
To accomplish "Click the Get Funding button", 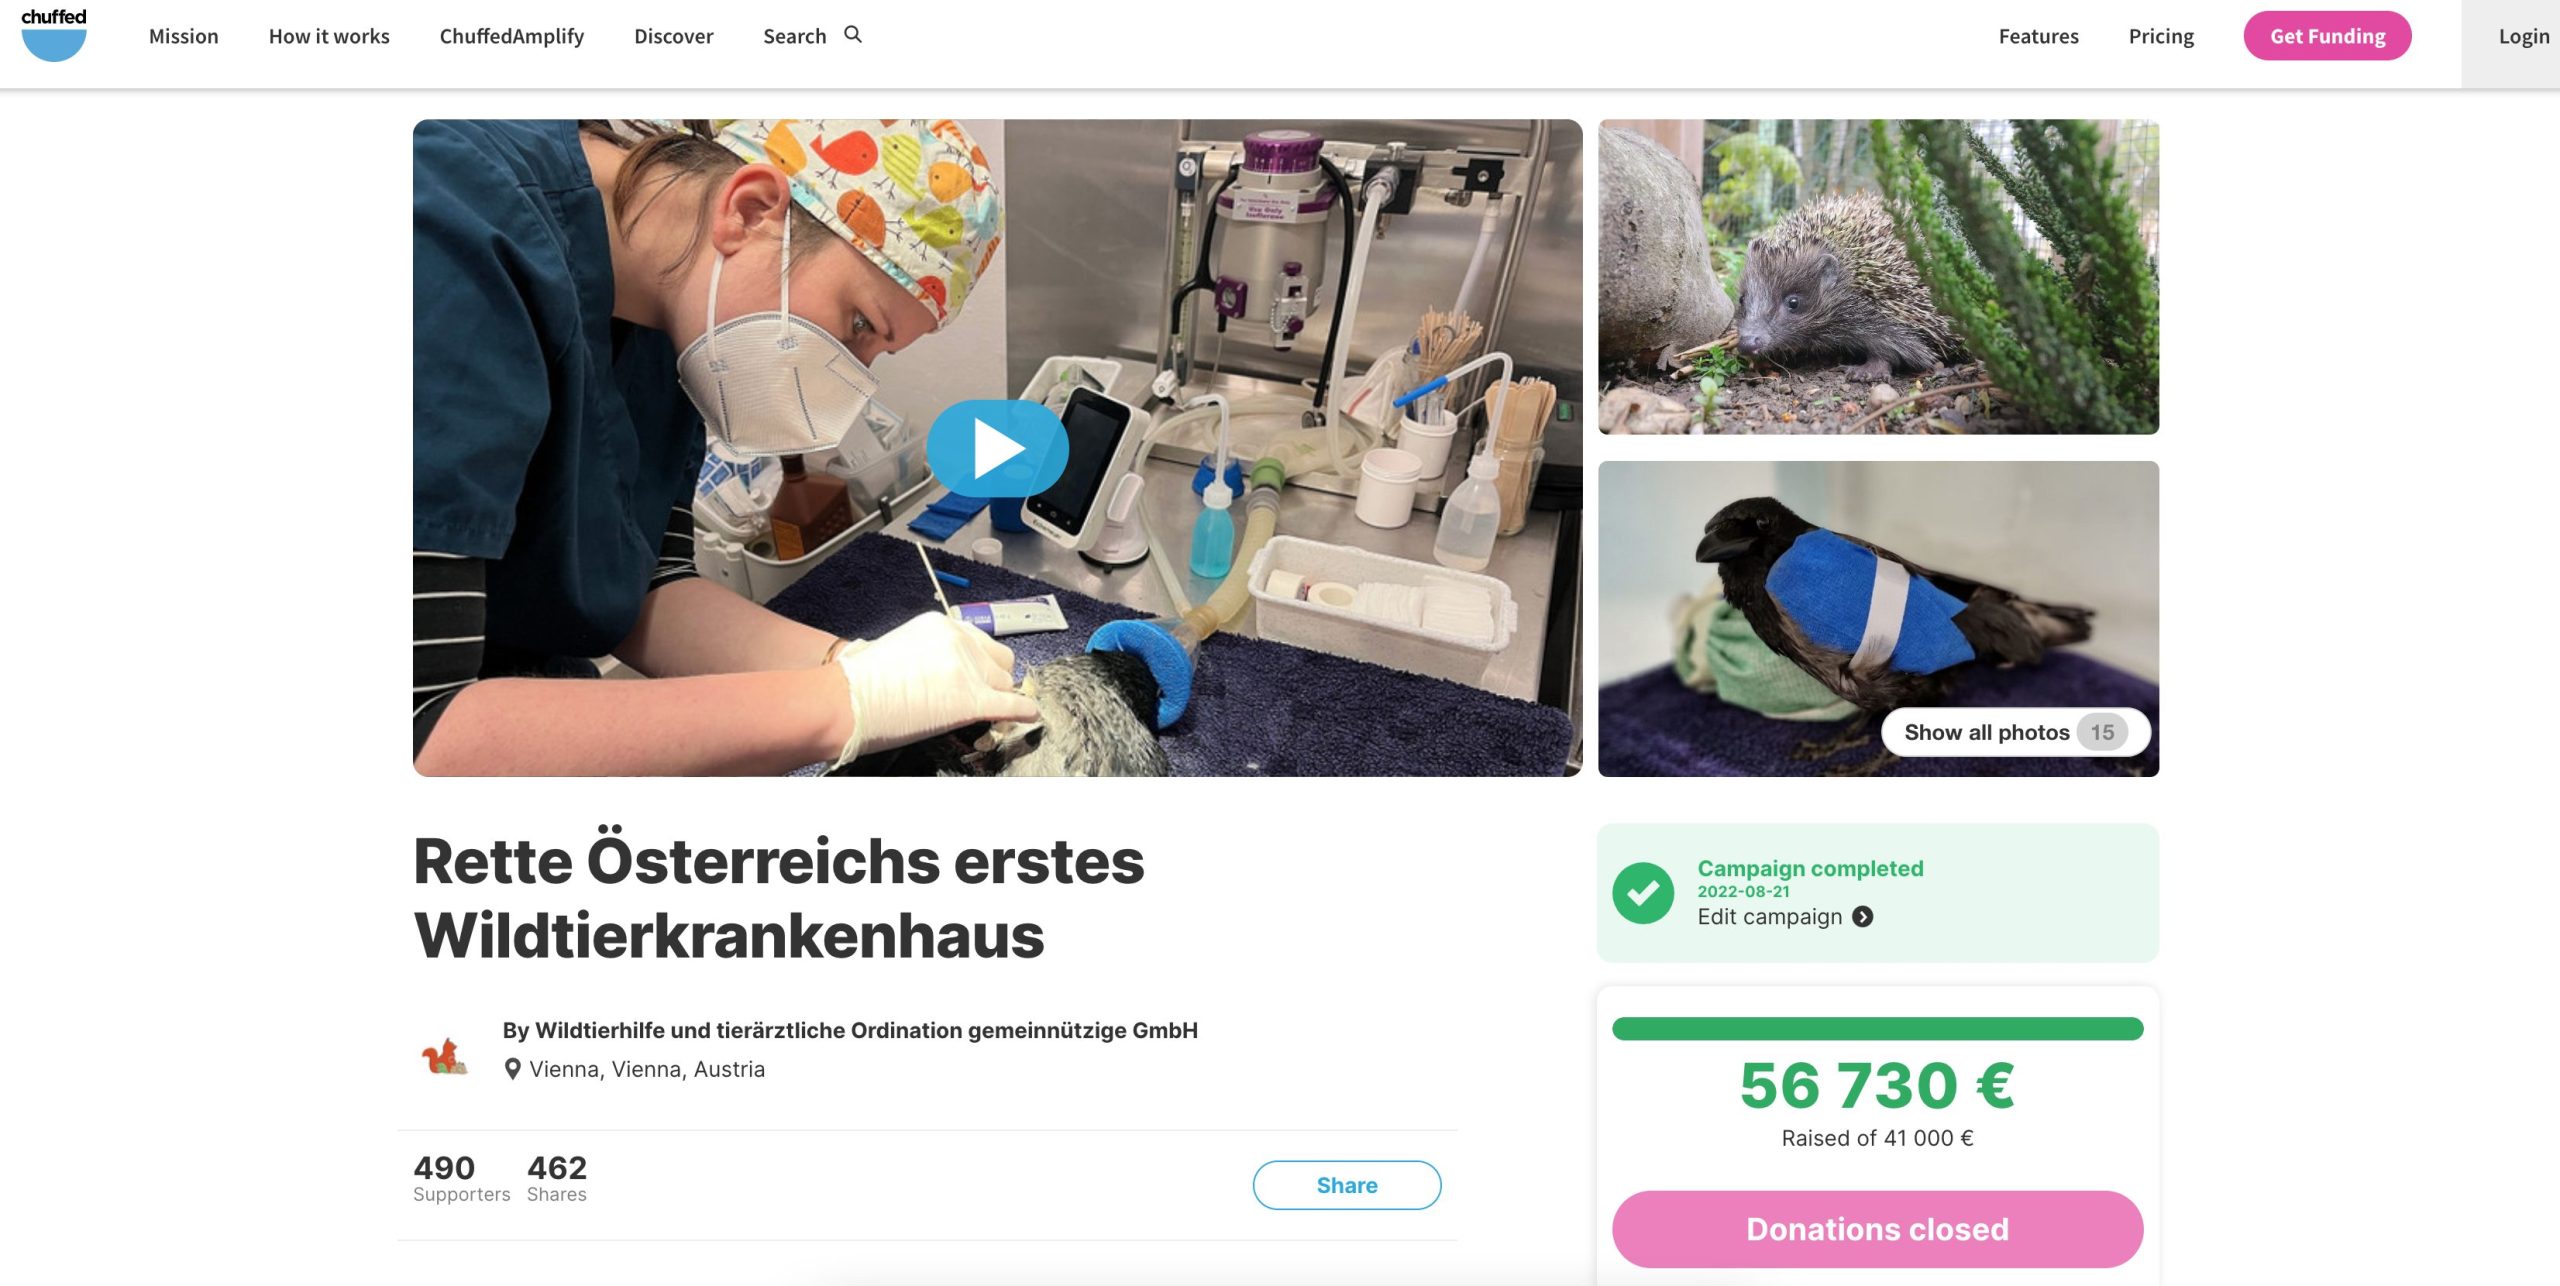I will click(2327, 36).
